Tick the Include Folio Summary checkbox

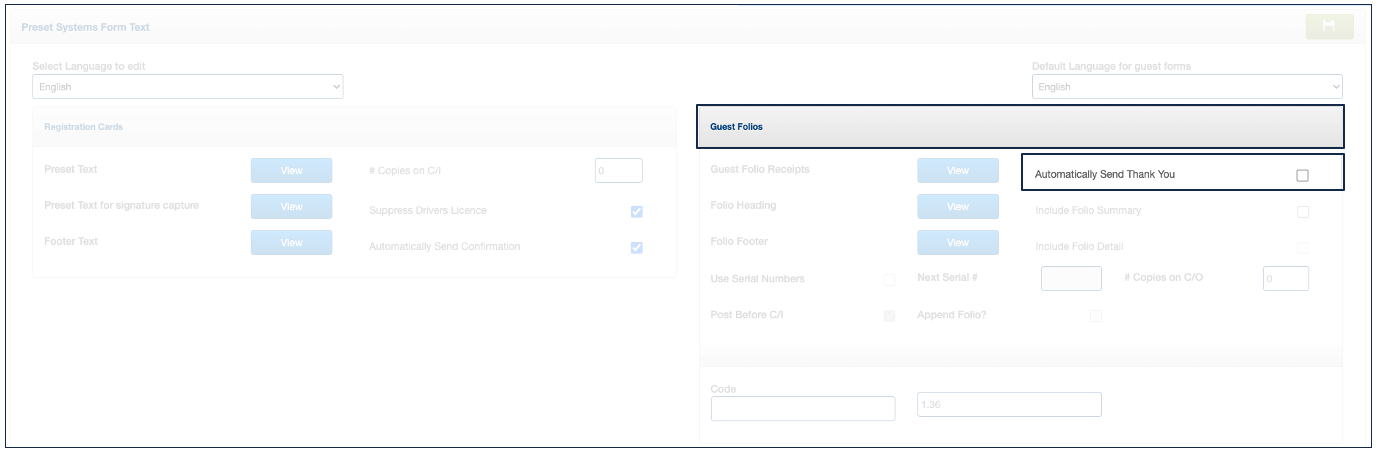pos(1302,212)
